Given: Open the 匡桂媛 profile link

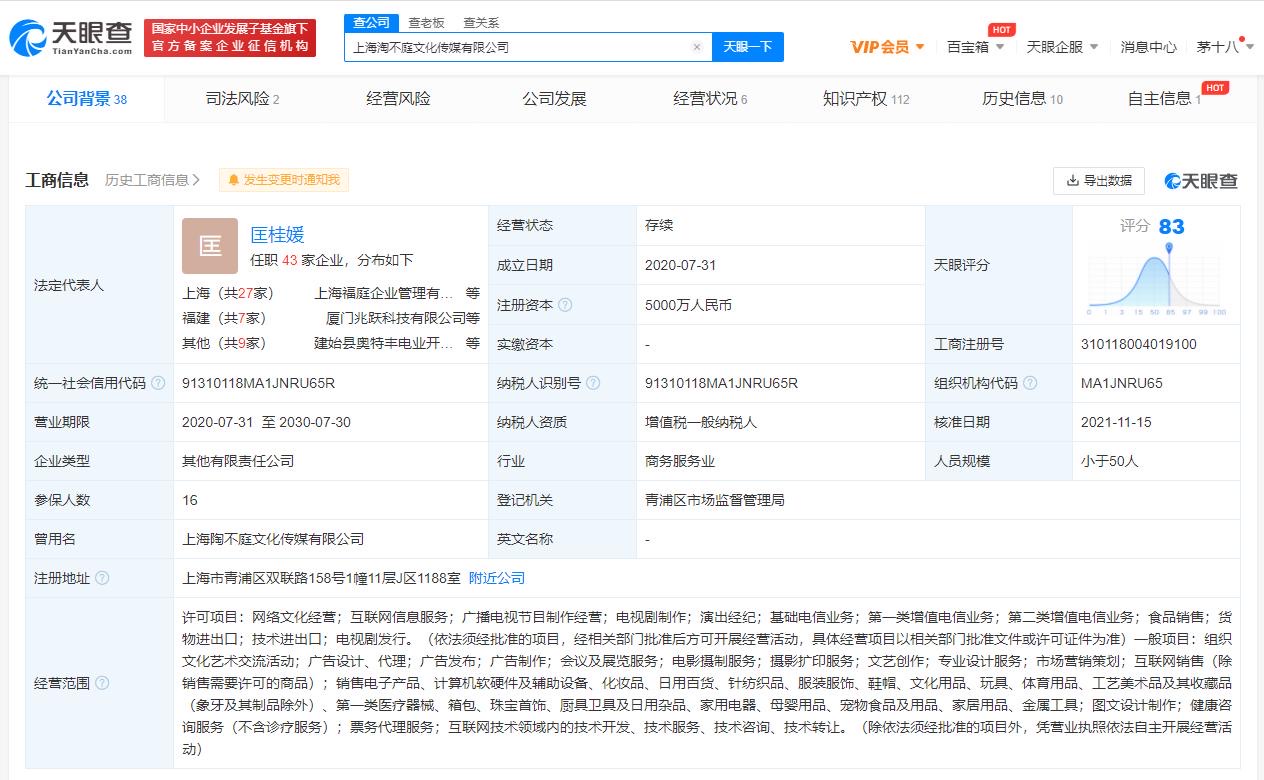Looking at the screenshot, I should pos(277,235).
